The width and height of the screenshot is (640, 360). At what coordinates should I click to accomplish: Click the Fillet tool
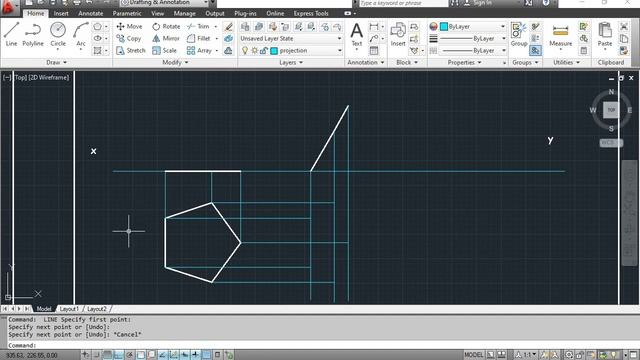(199, 38)
